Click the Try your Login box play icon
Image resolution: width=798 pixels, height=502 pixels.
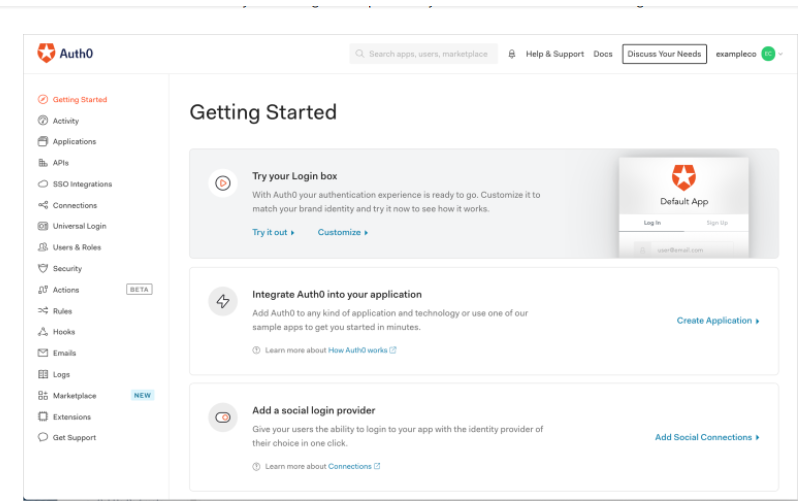pos(223,183)
